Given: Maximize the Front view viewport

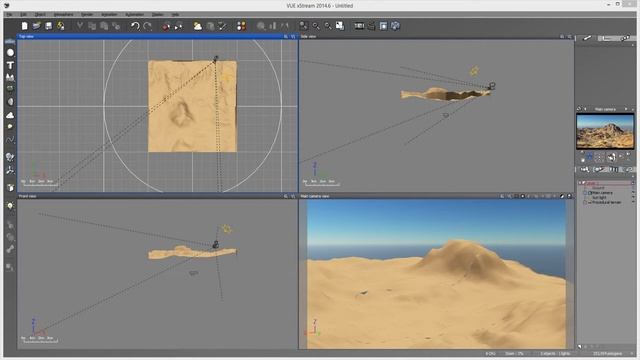Looking at the screenshot, I should click(293, 196).
